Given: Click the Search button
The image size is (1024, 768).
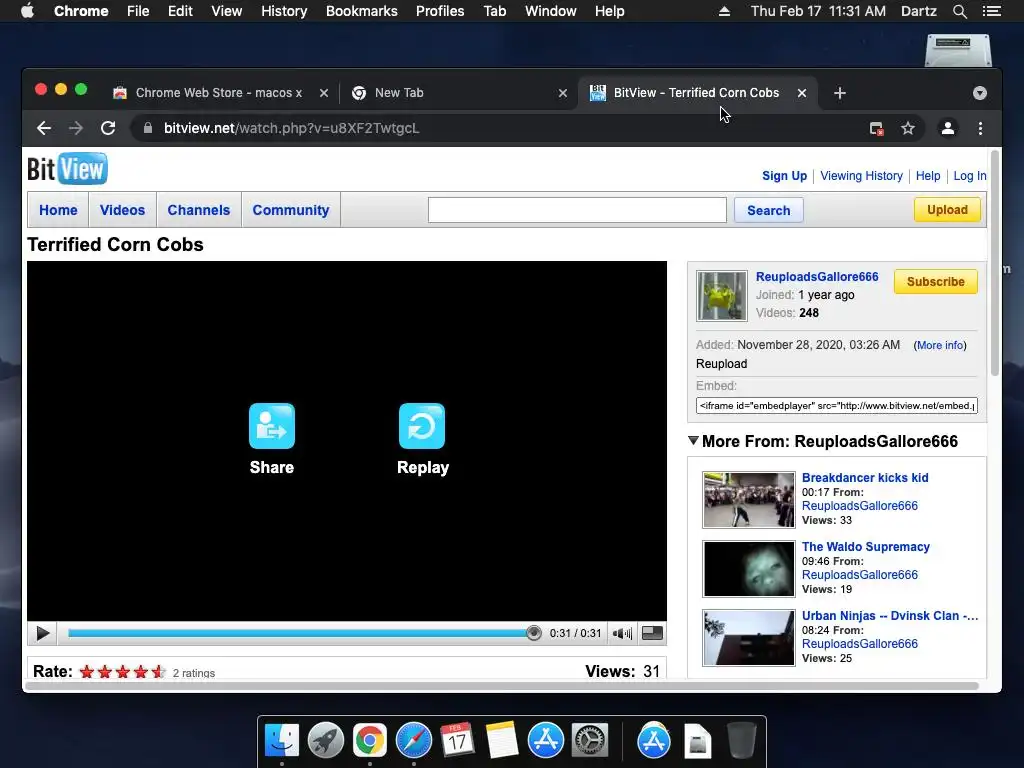Looking at the screenshot, I should point(769,210).
